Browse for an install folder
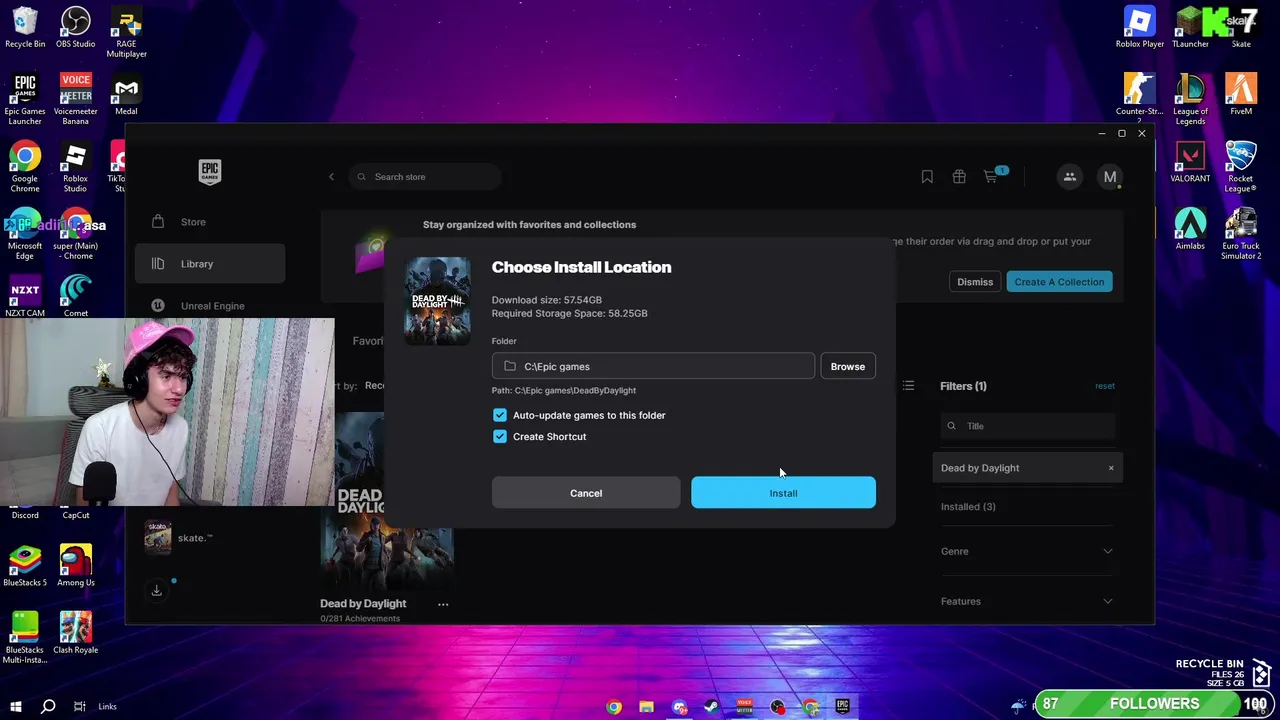Viewport: 1280px width, 720px height. pyautogui.click(x=848, y=366)
